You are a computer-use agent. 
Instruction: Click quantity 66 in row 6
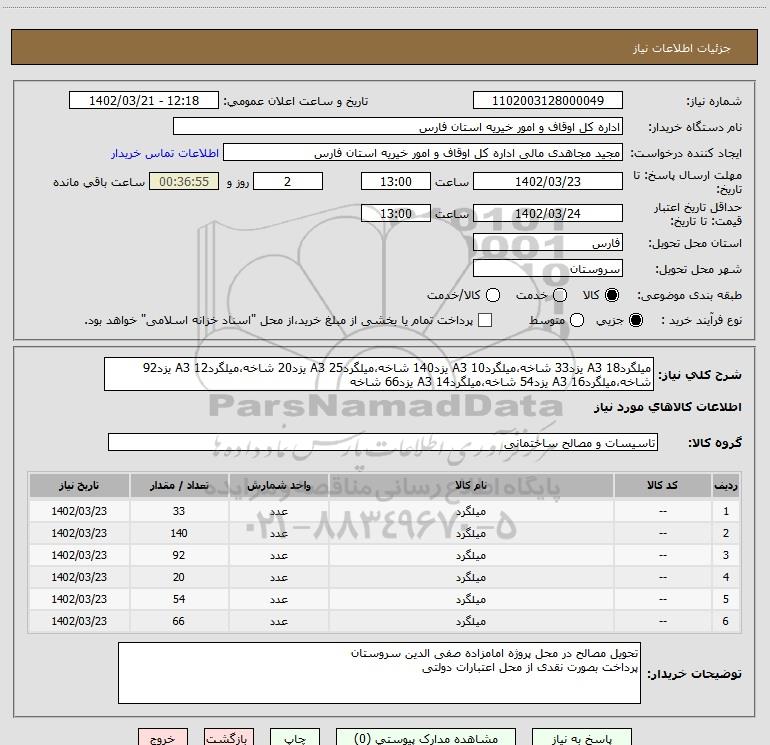179,621
